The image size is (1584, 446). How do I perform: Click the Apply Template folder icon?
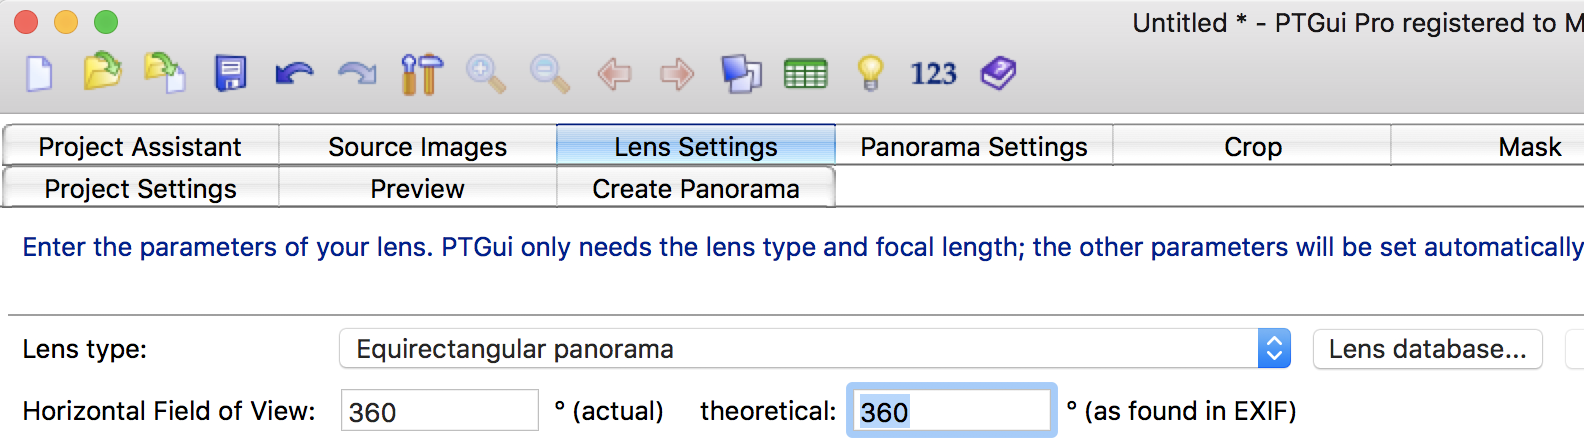(x=165, y=73)
